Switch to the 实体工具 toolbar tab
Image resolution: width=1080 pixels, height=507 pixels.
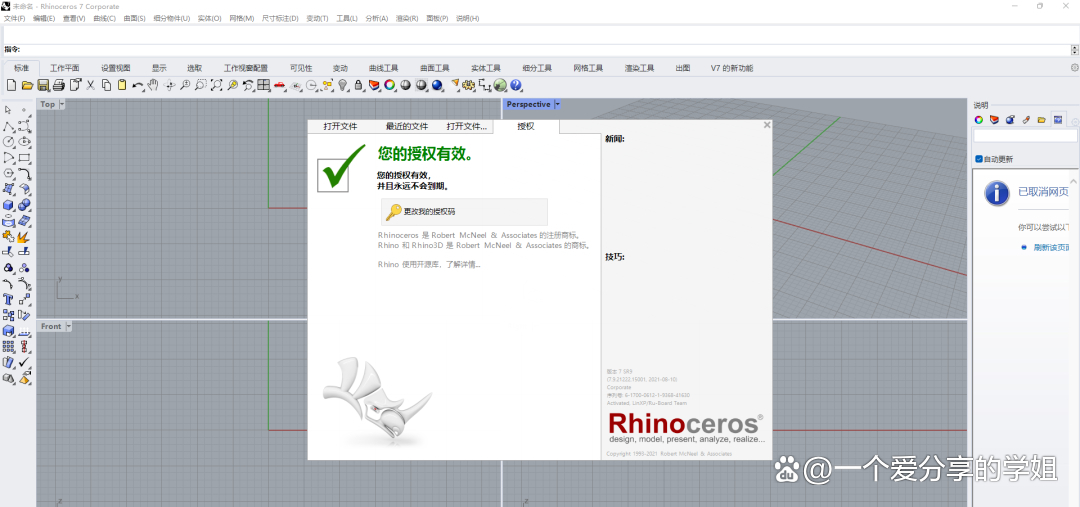(486, 68)
